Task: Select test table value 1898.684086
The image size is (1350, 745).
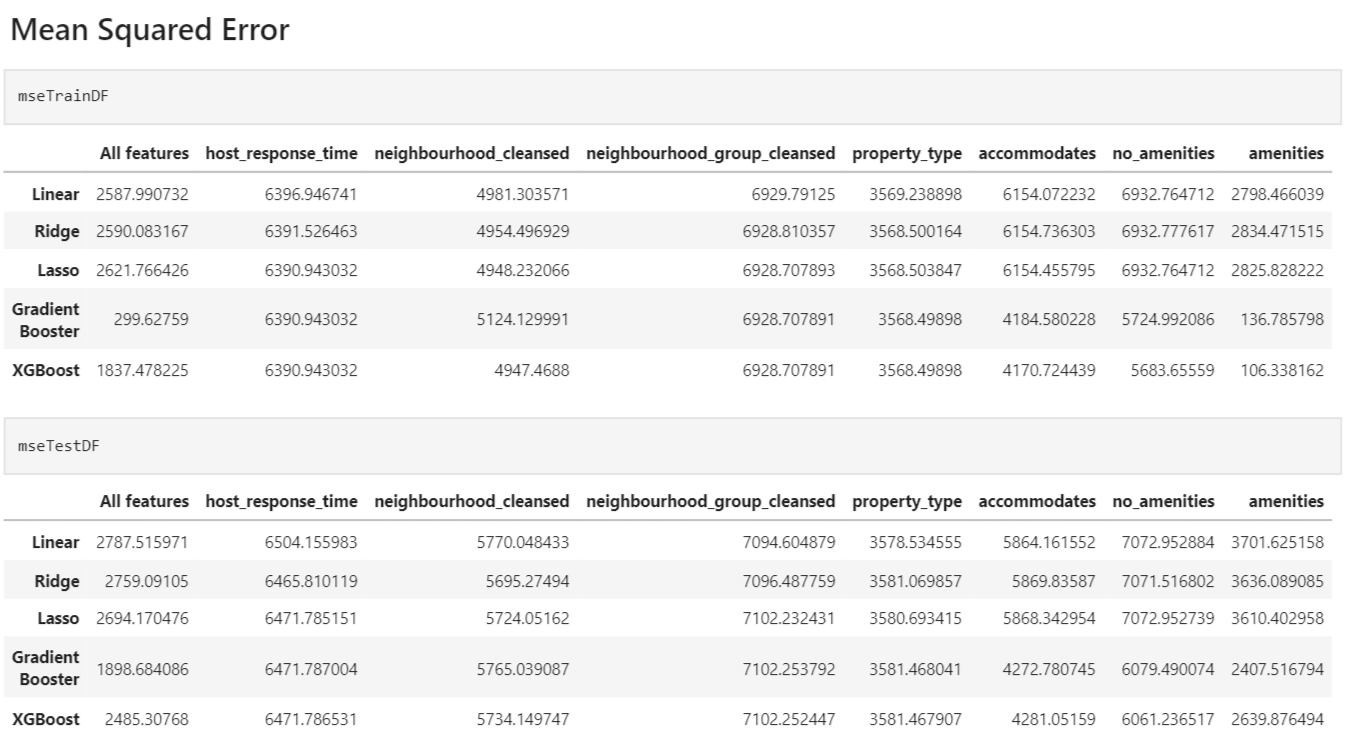Action: [x=142, y=668]
